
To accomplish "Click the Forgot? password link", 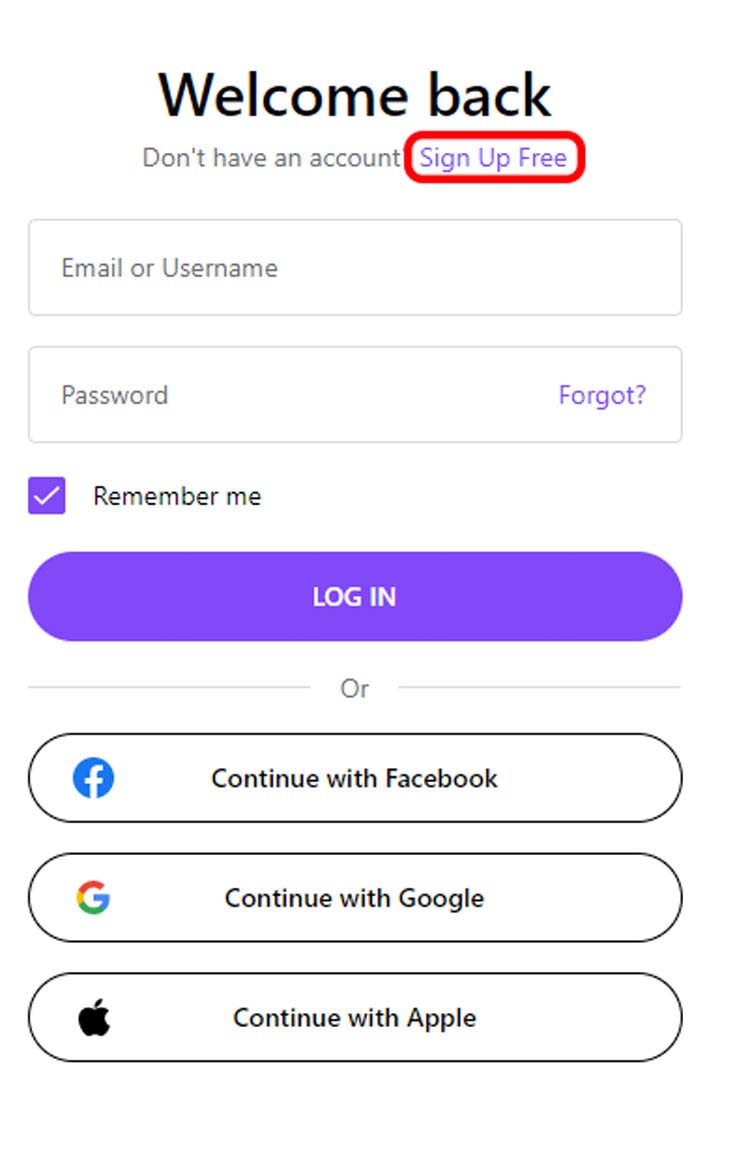I will coord(602,395).
